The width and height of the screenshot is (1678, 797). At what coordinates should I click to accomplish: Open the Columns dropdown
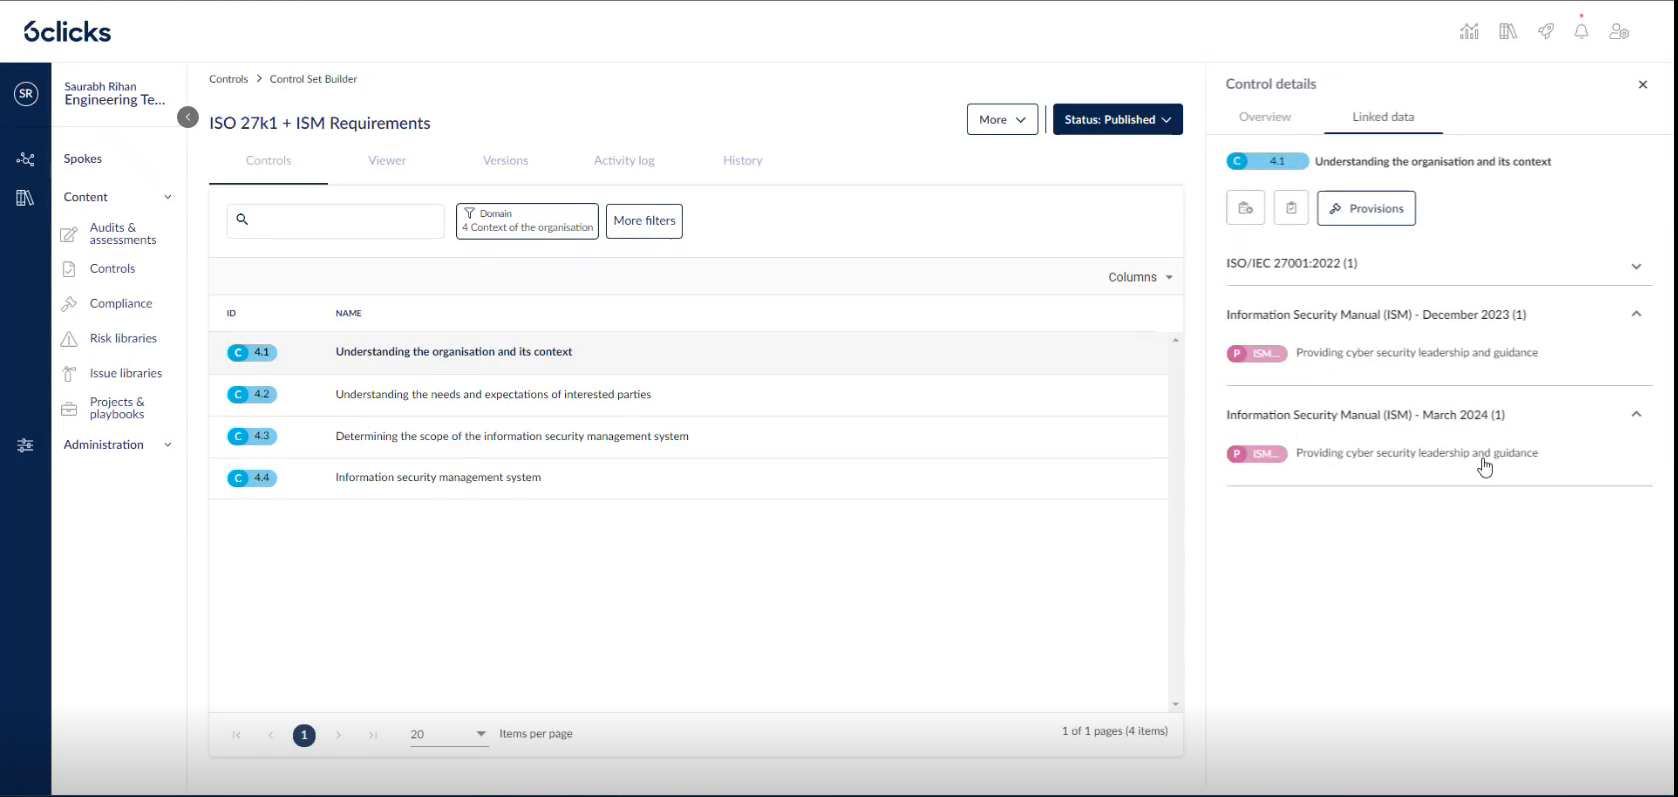click(1140, 277)
